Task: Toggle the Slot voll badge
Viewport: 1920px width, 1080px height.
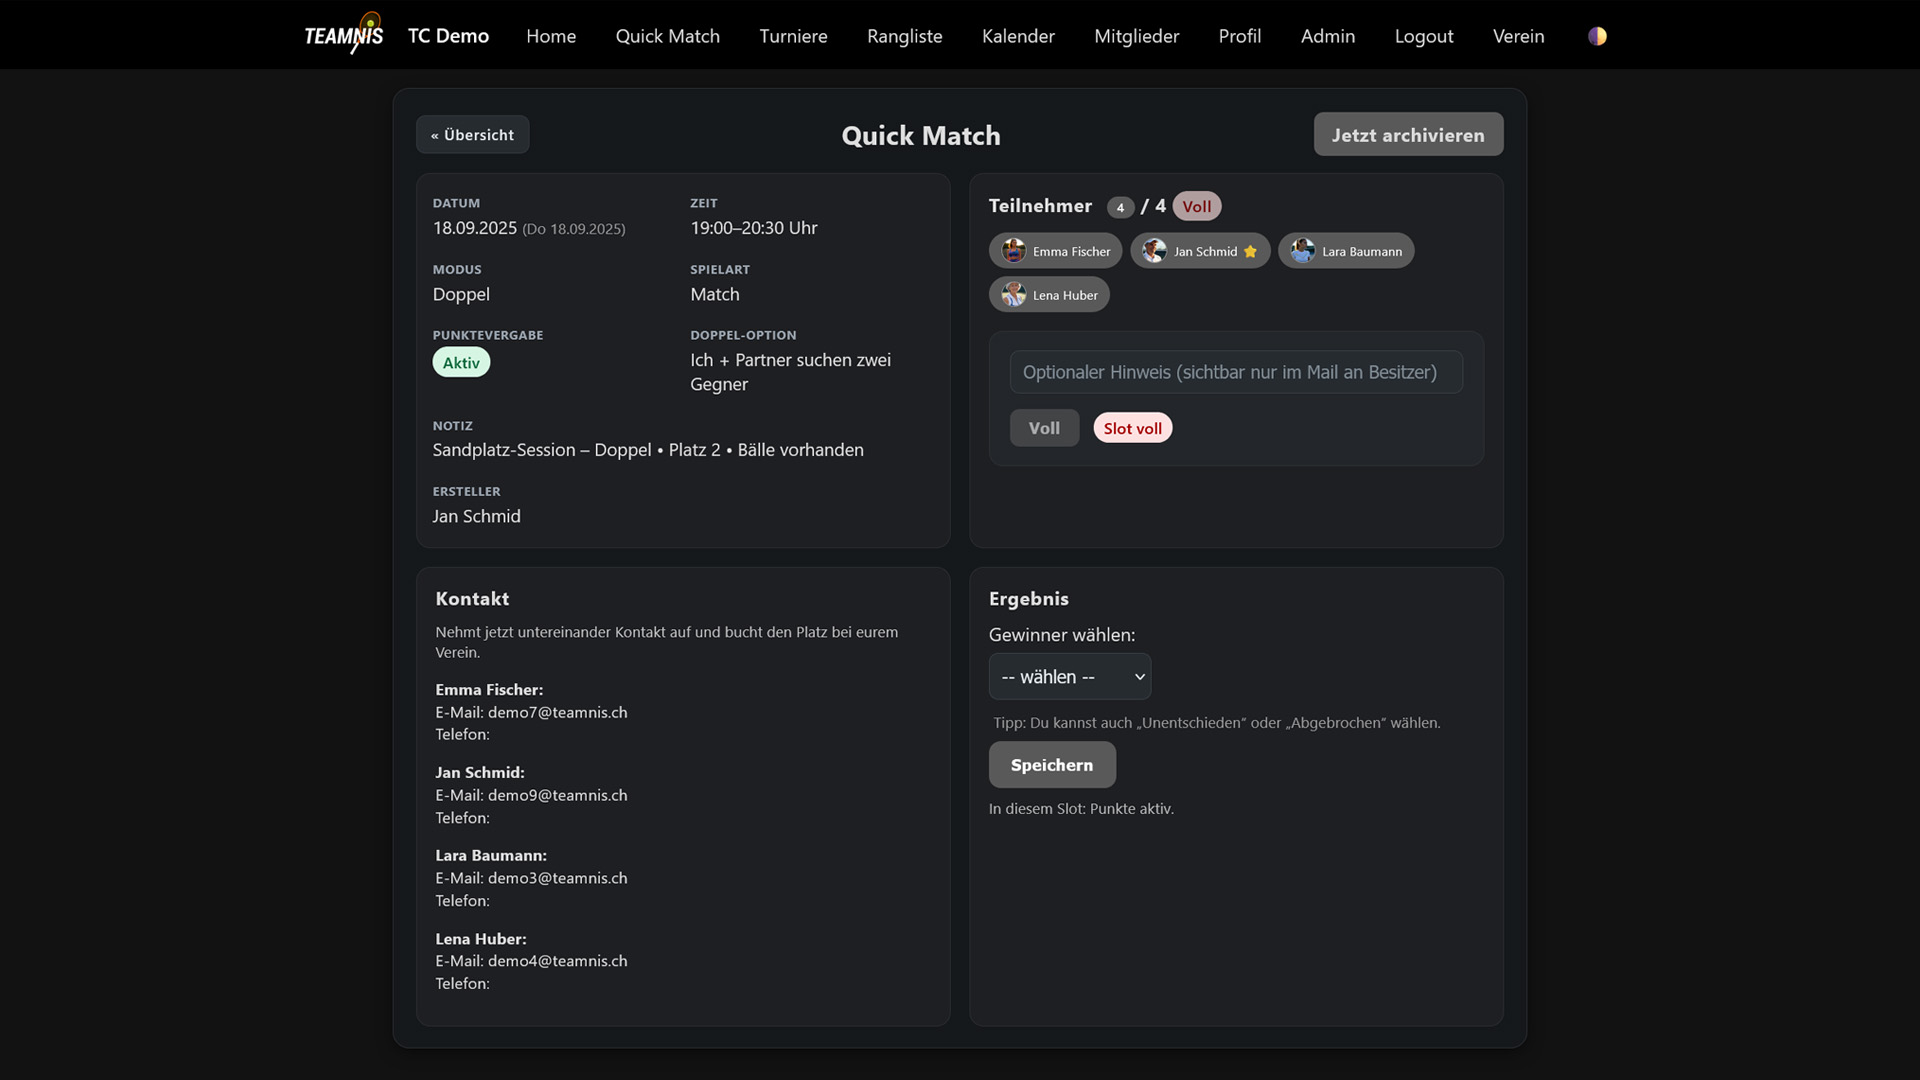Action: click(x=1132, y=427)
